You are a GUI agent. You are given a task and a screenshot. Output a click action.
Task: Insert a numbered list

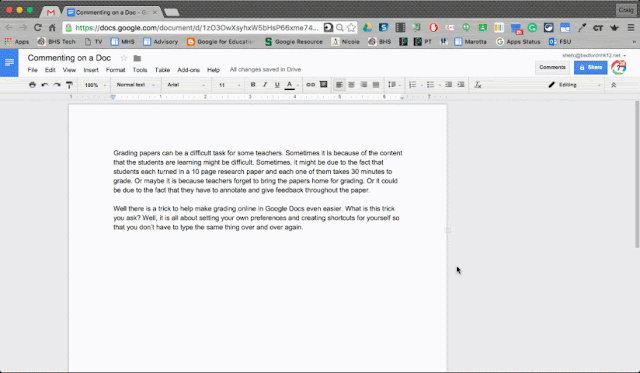(413, 84)
